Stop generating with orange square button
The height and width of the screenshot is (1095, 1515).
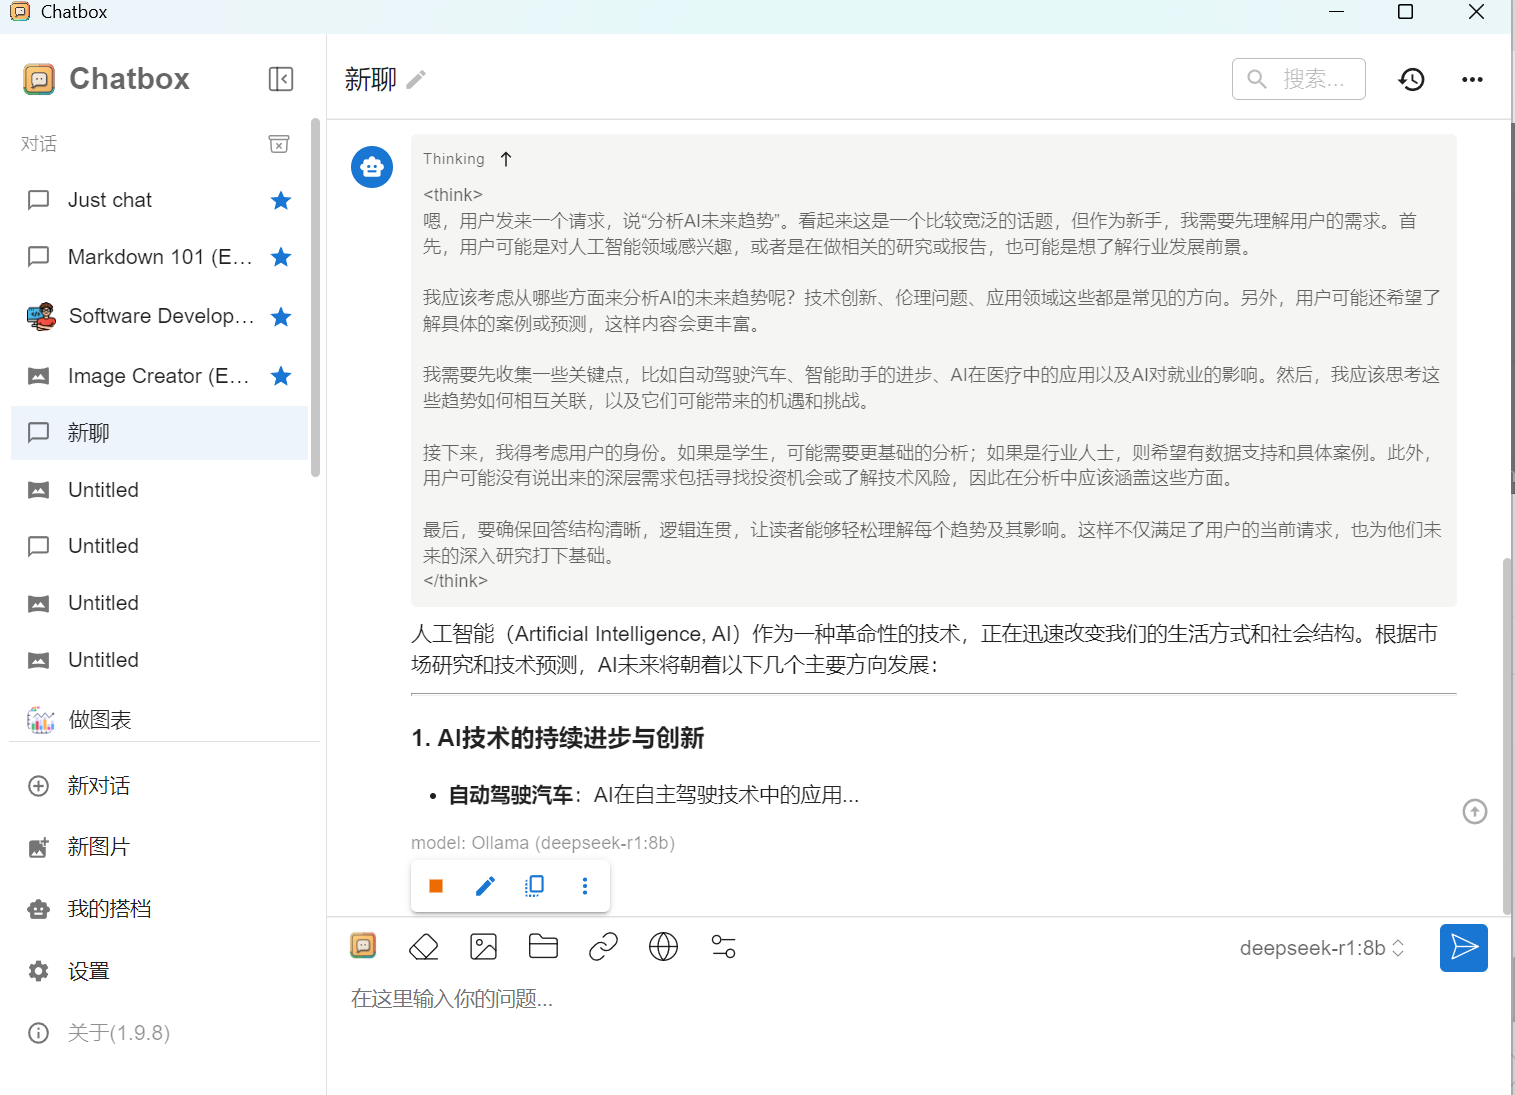pyautogui.click(x=436, y=886)
